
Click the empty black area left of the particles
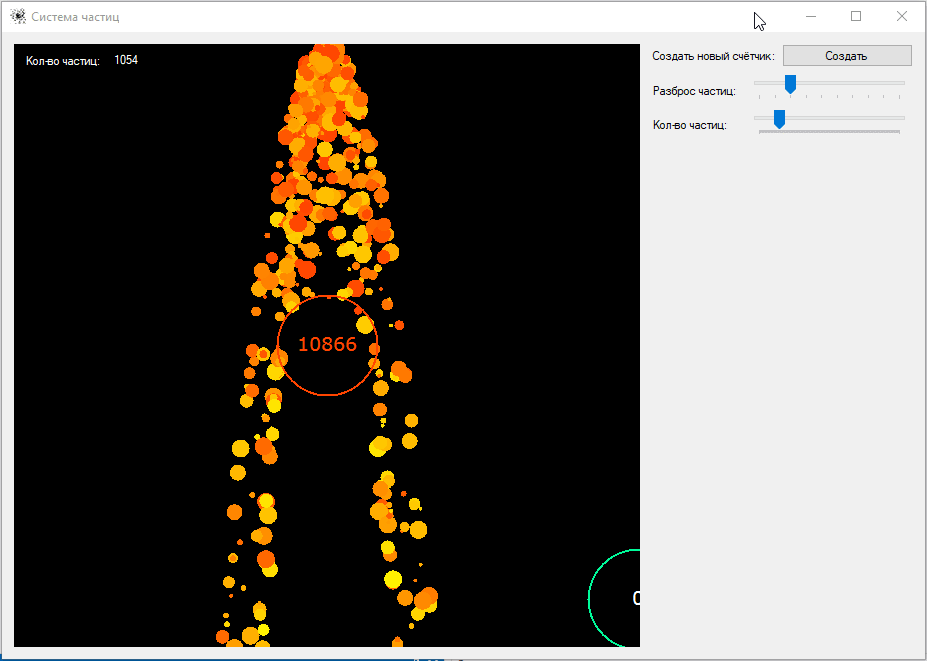pos(110,350)
